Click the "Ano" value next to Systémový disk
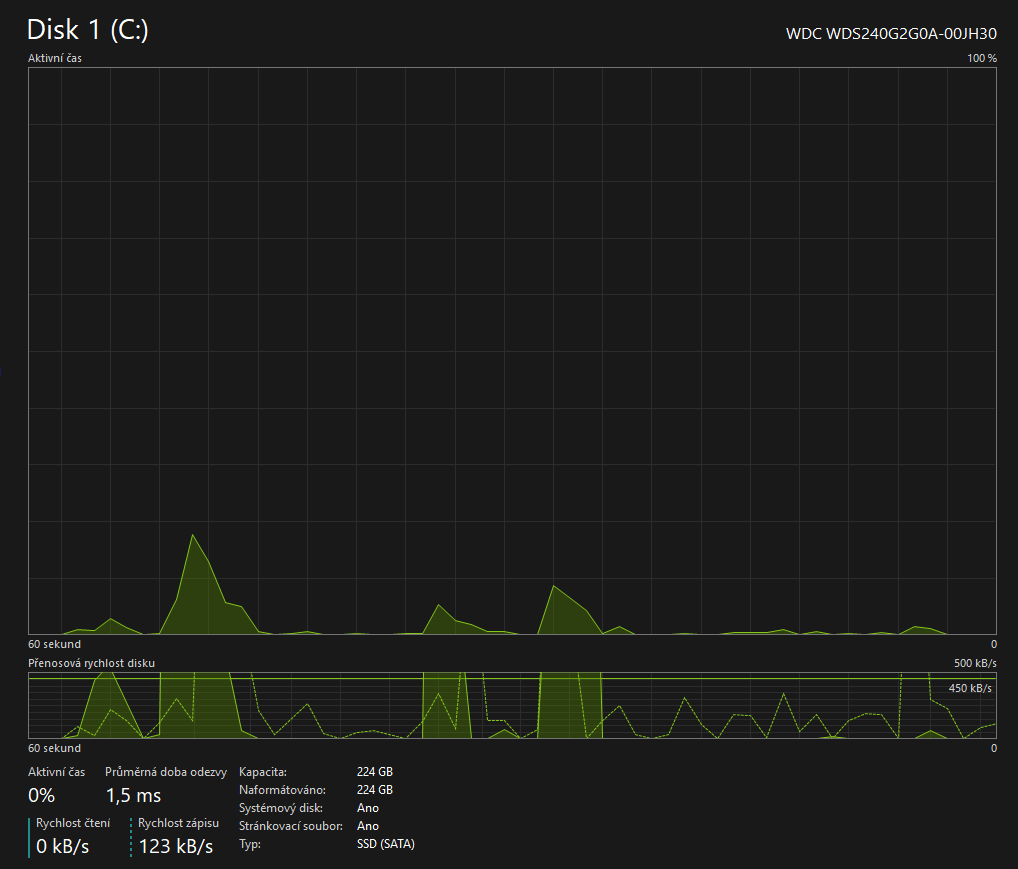The height and width of the screenshot is (869, 1018). (367, 808)
